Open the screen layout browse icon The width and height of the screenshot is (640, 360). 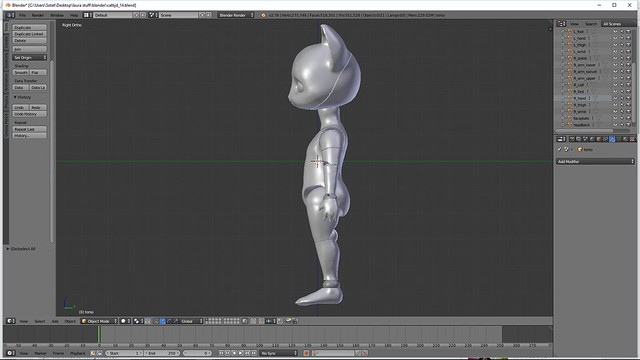(87, 15)
